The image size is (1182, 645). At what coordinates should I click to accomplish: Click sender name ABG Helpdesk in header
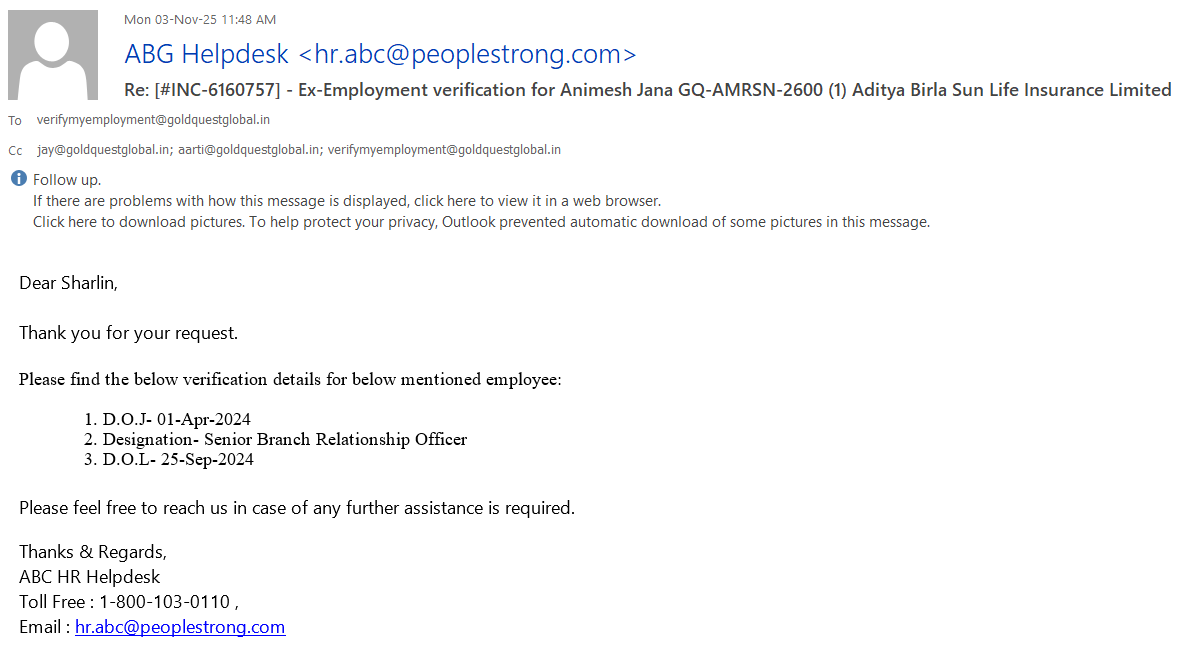pos(207,54)
